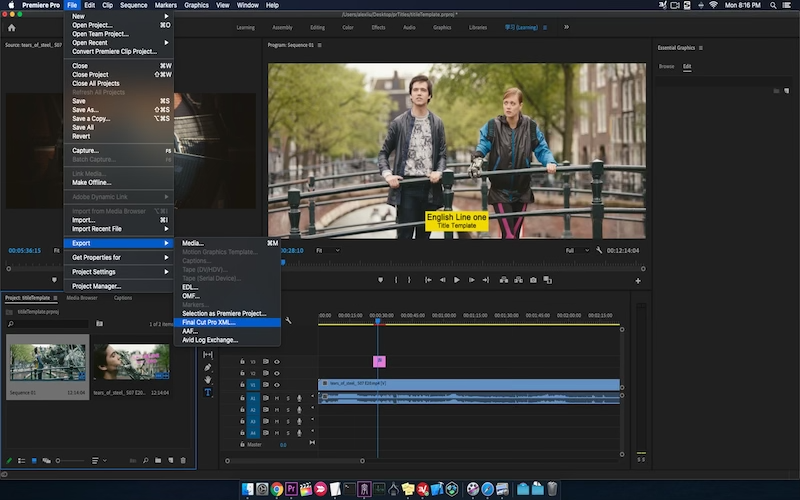Image resolution: width=800 pixels, height=500 pixels.
Task: Adjust the Project panel thumbnail size slider
Action: pos(69,461)
